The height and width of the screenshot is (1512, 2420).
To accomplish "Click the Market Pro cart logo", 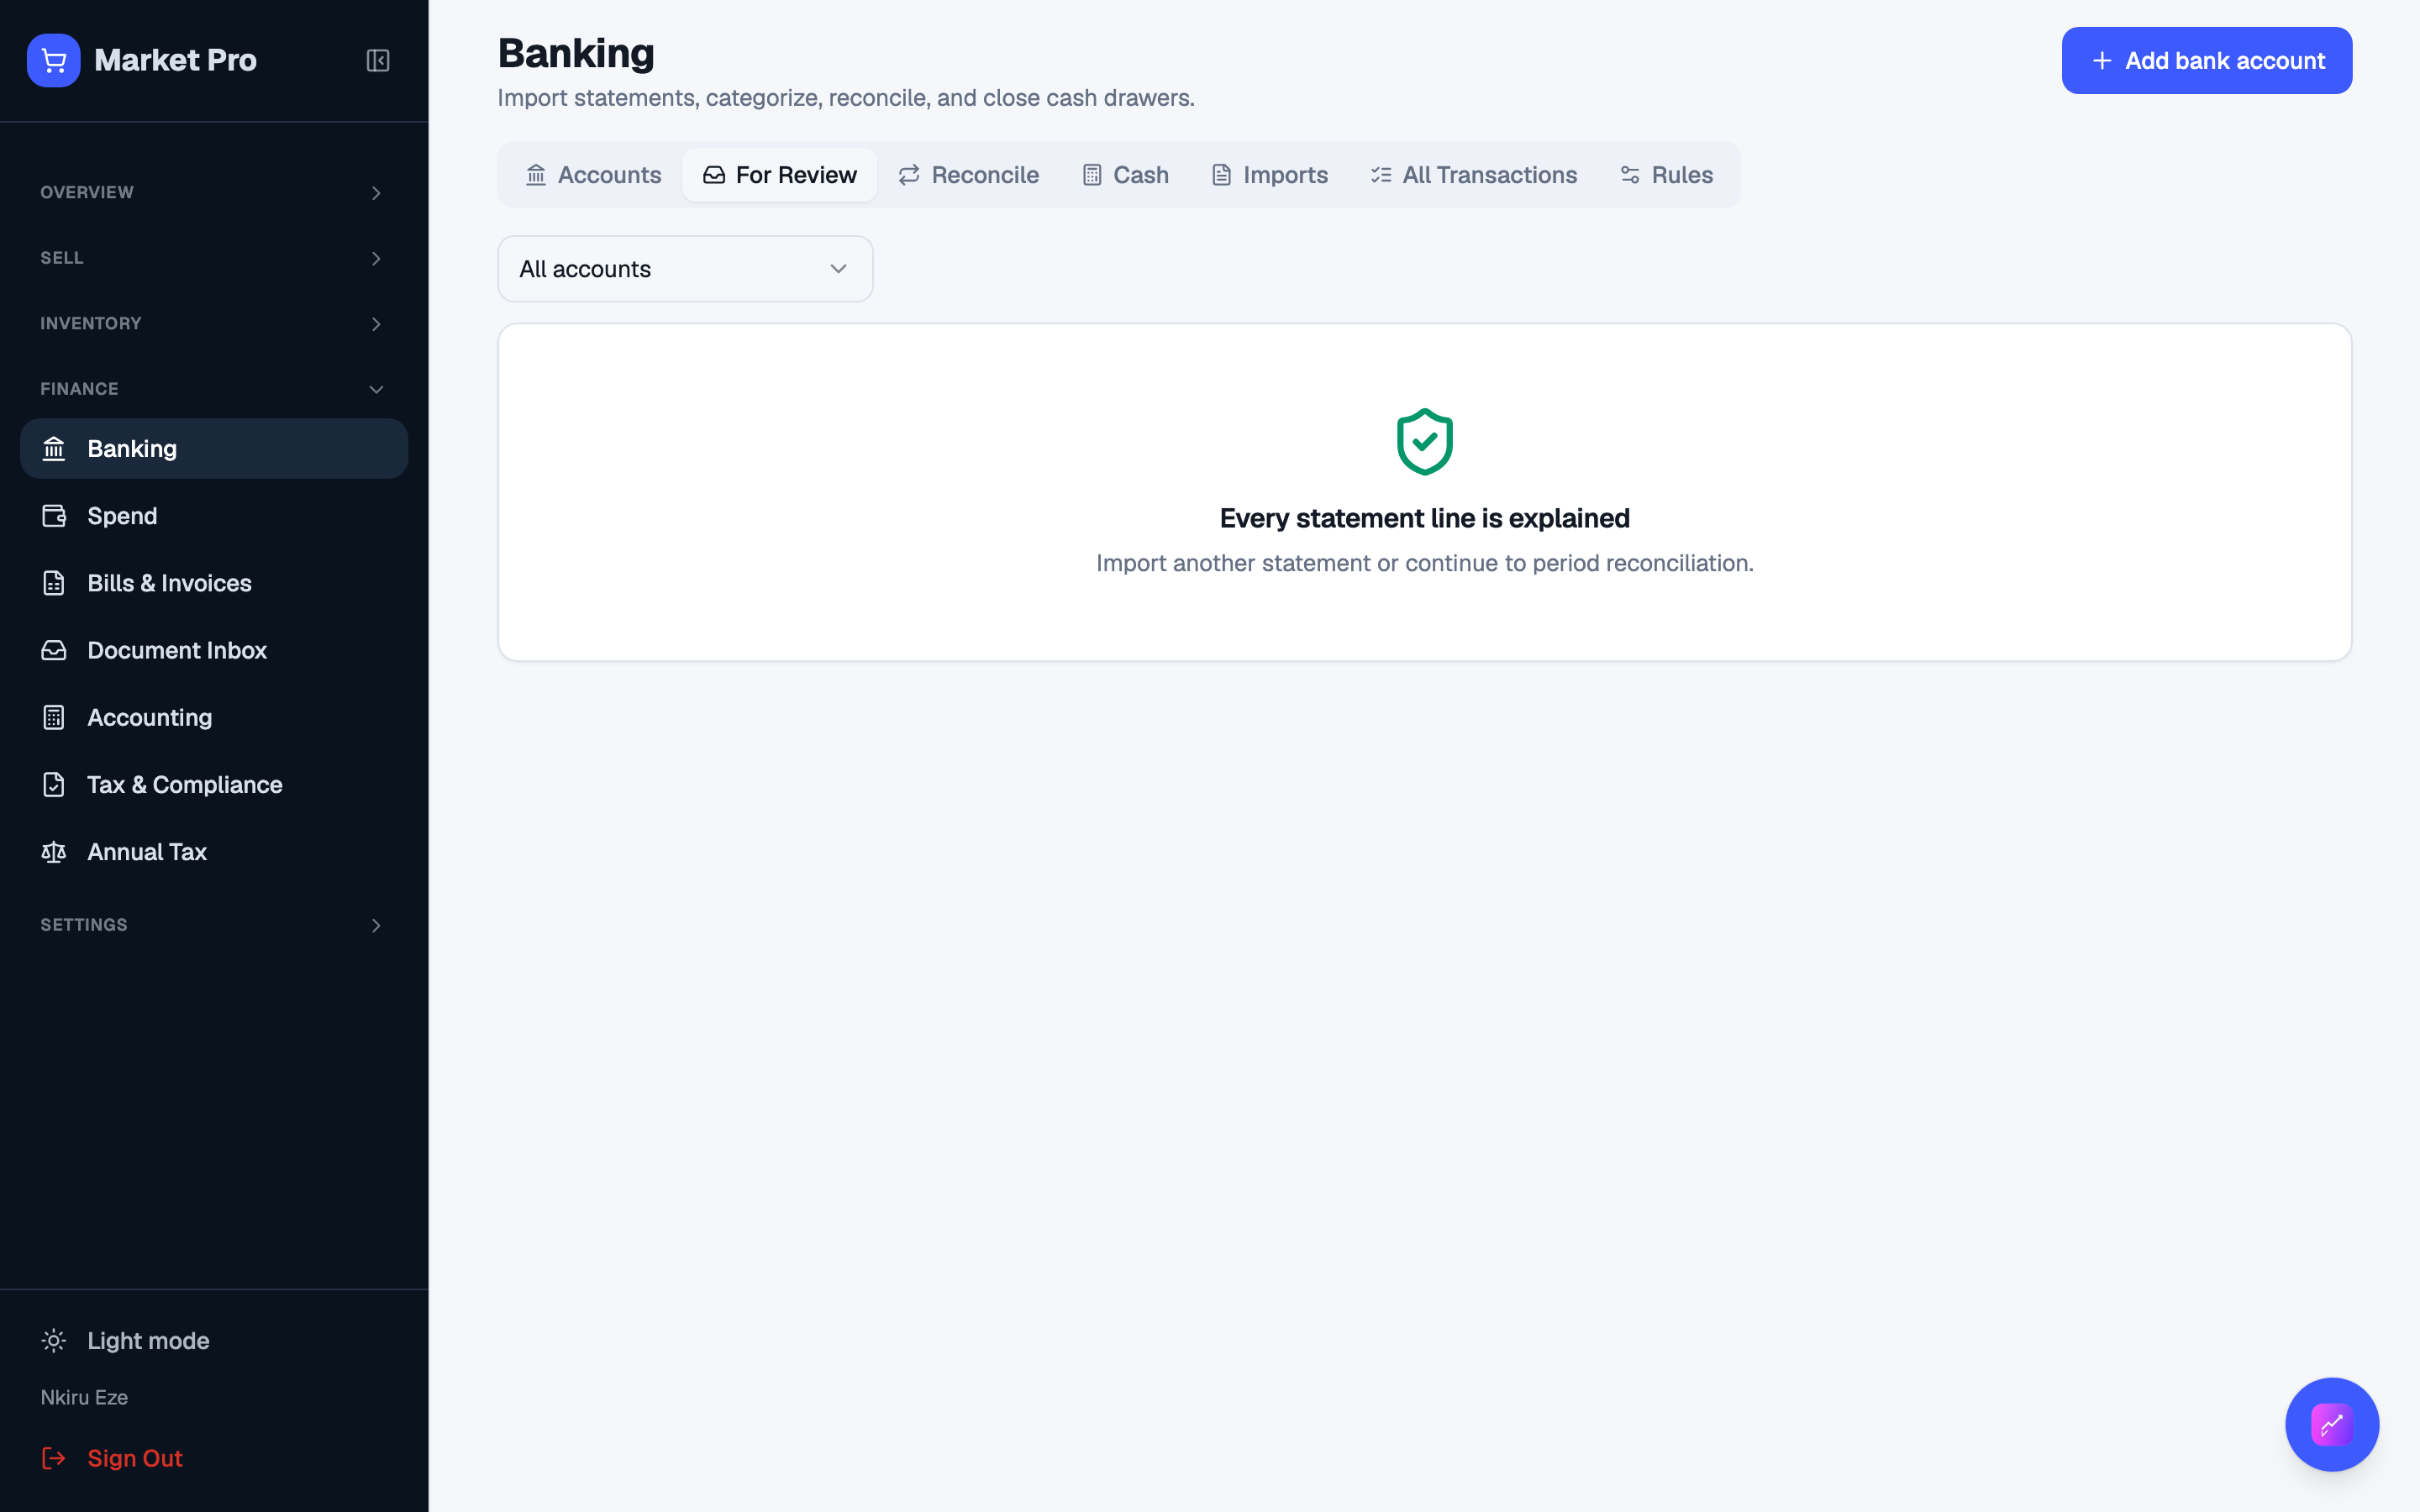I will pos(54,60).
